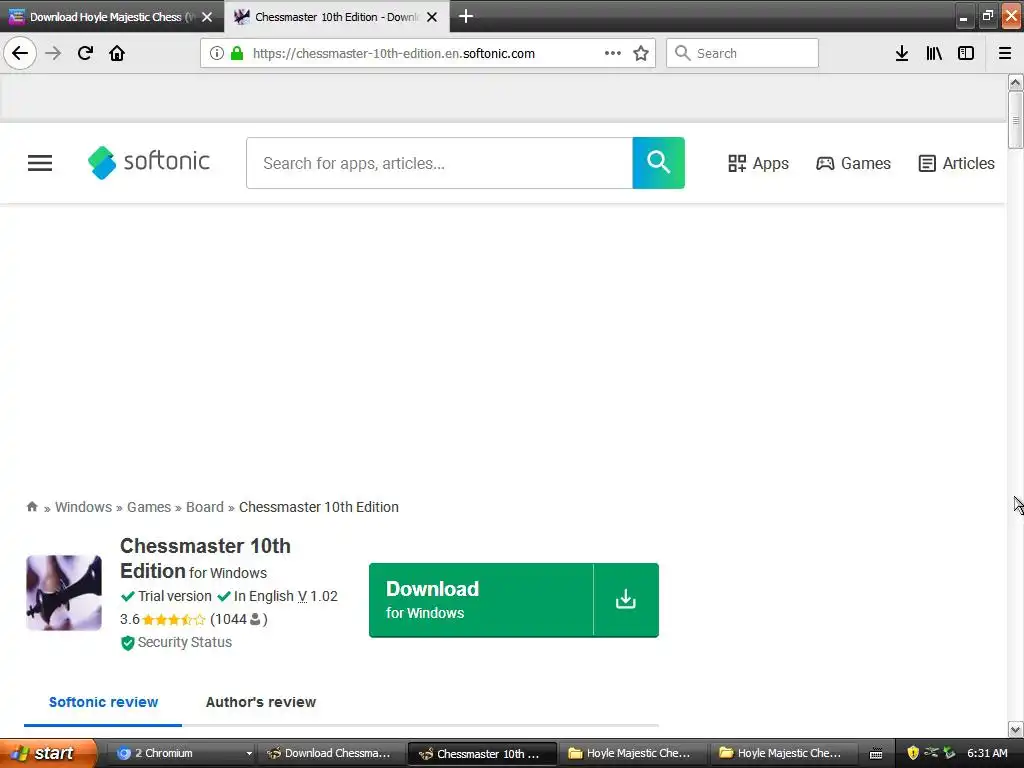This screenshot has height=768, width=1024.
Task: Click the system tray clock 6:31 AM
Action: point(987,753)
